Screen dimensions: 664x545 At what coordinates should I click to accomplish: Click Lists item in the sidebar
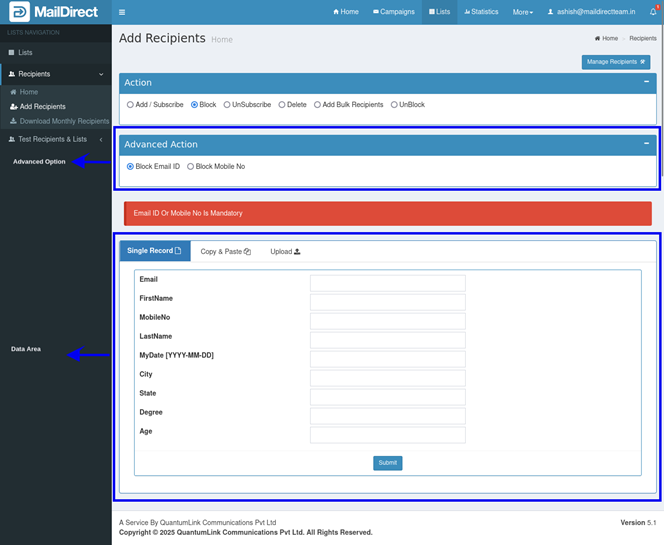pyautogui.click(x=26, y=52)
